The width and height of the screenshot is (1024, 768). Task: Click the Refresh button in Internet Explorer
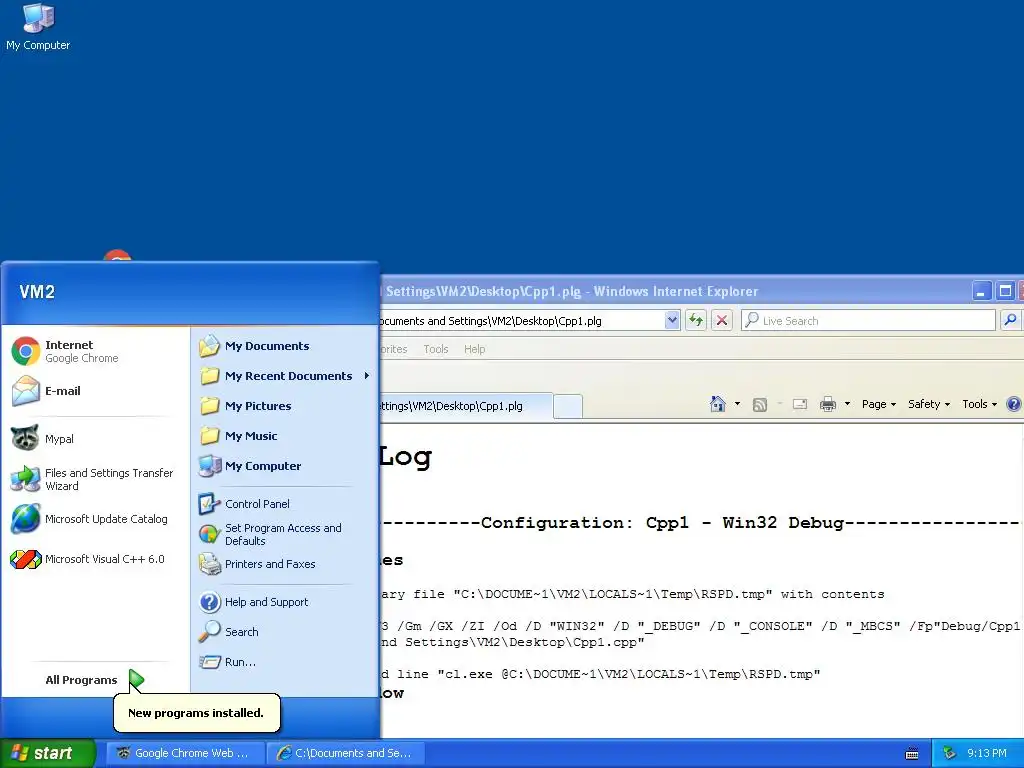[x=696, y=320]
